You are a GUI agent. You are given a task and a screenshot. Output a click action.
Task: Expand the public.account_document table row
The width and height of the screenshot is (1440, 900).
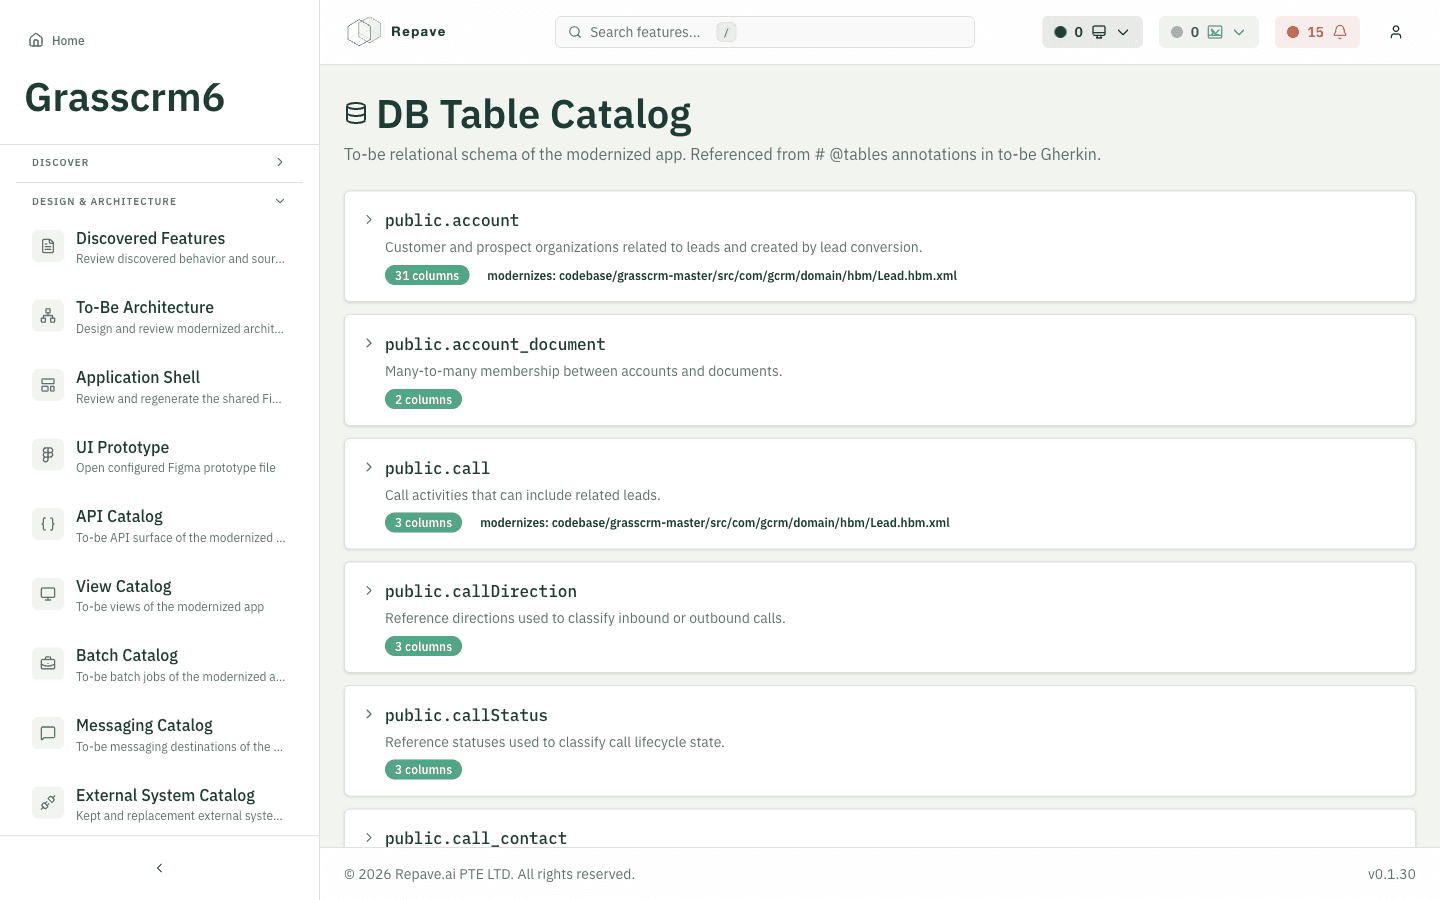369,344
